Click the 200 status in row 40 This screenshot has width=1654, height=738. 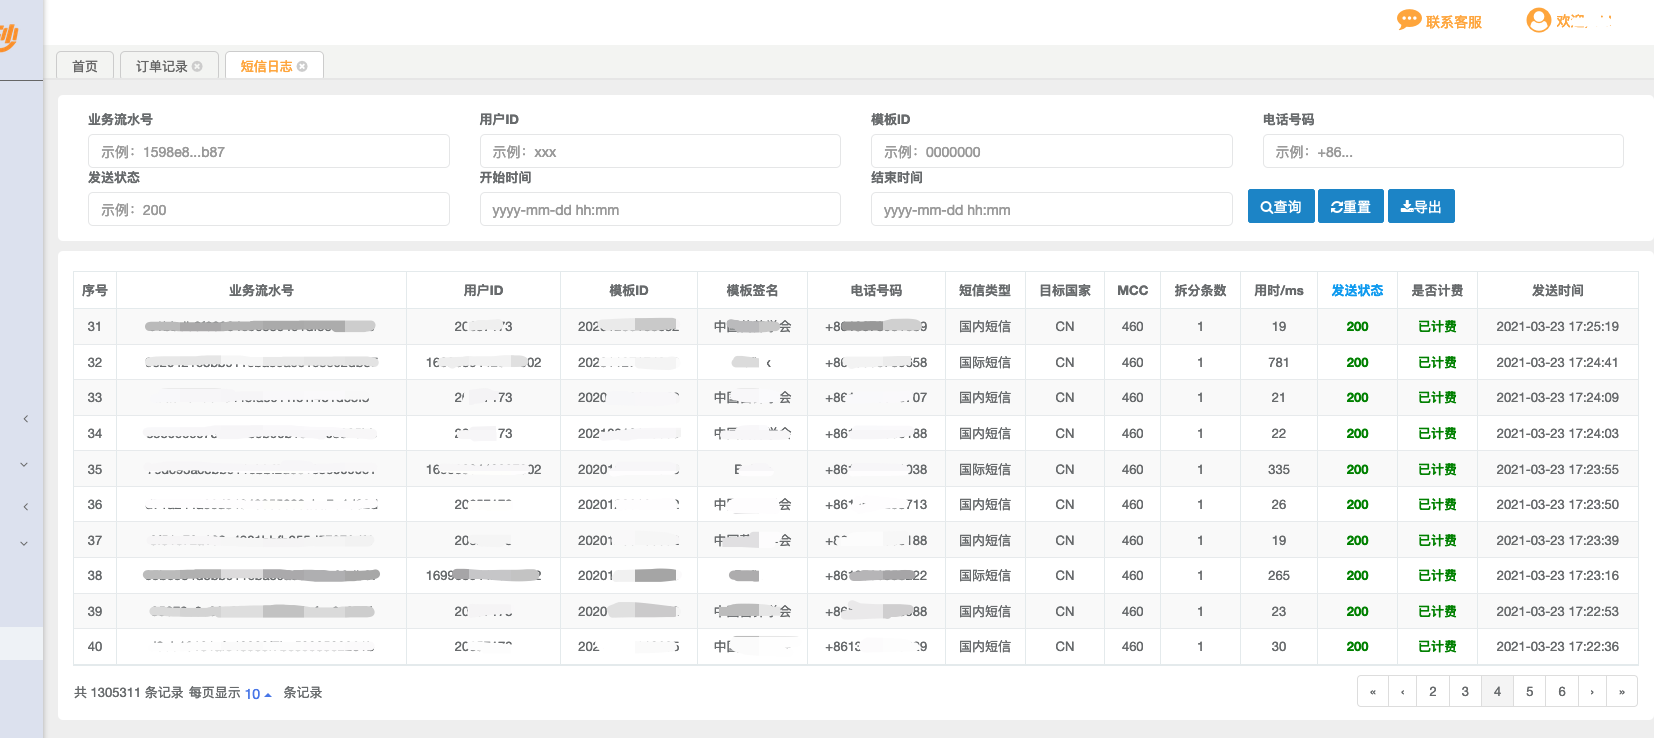(x=1357, y=646)
